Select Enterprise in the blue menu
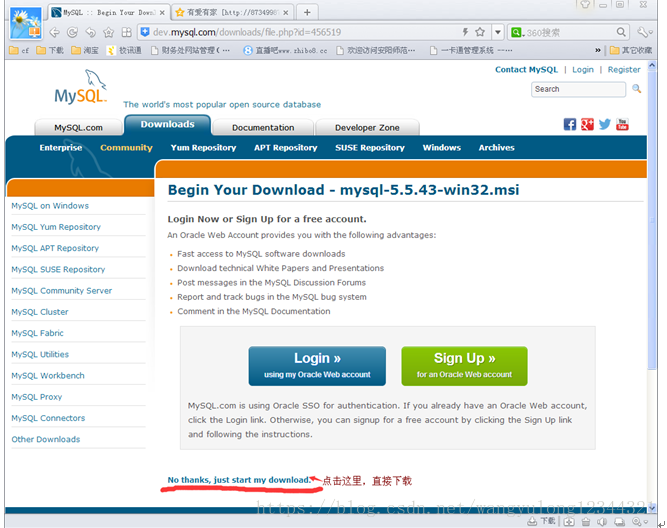The height and width of the screenshot is (528, 667). pos(61,148)
